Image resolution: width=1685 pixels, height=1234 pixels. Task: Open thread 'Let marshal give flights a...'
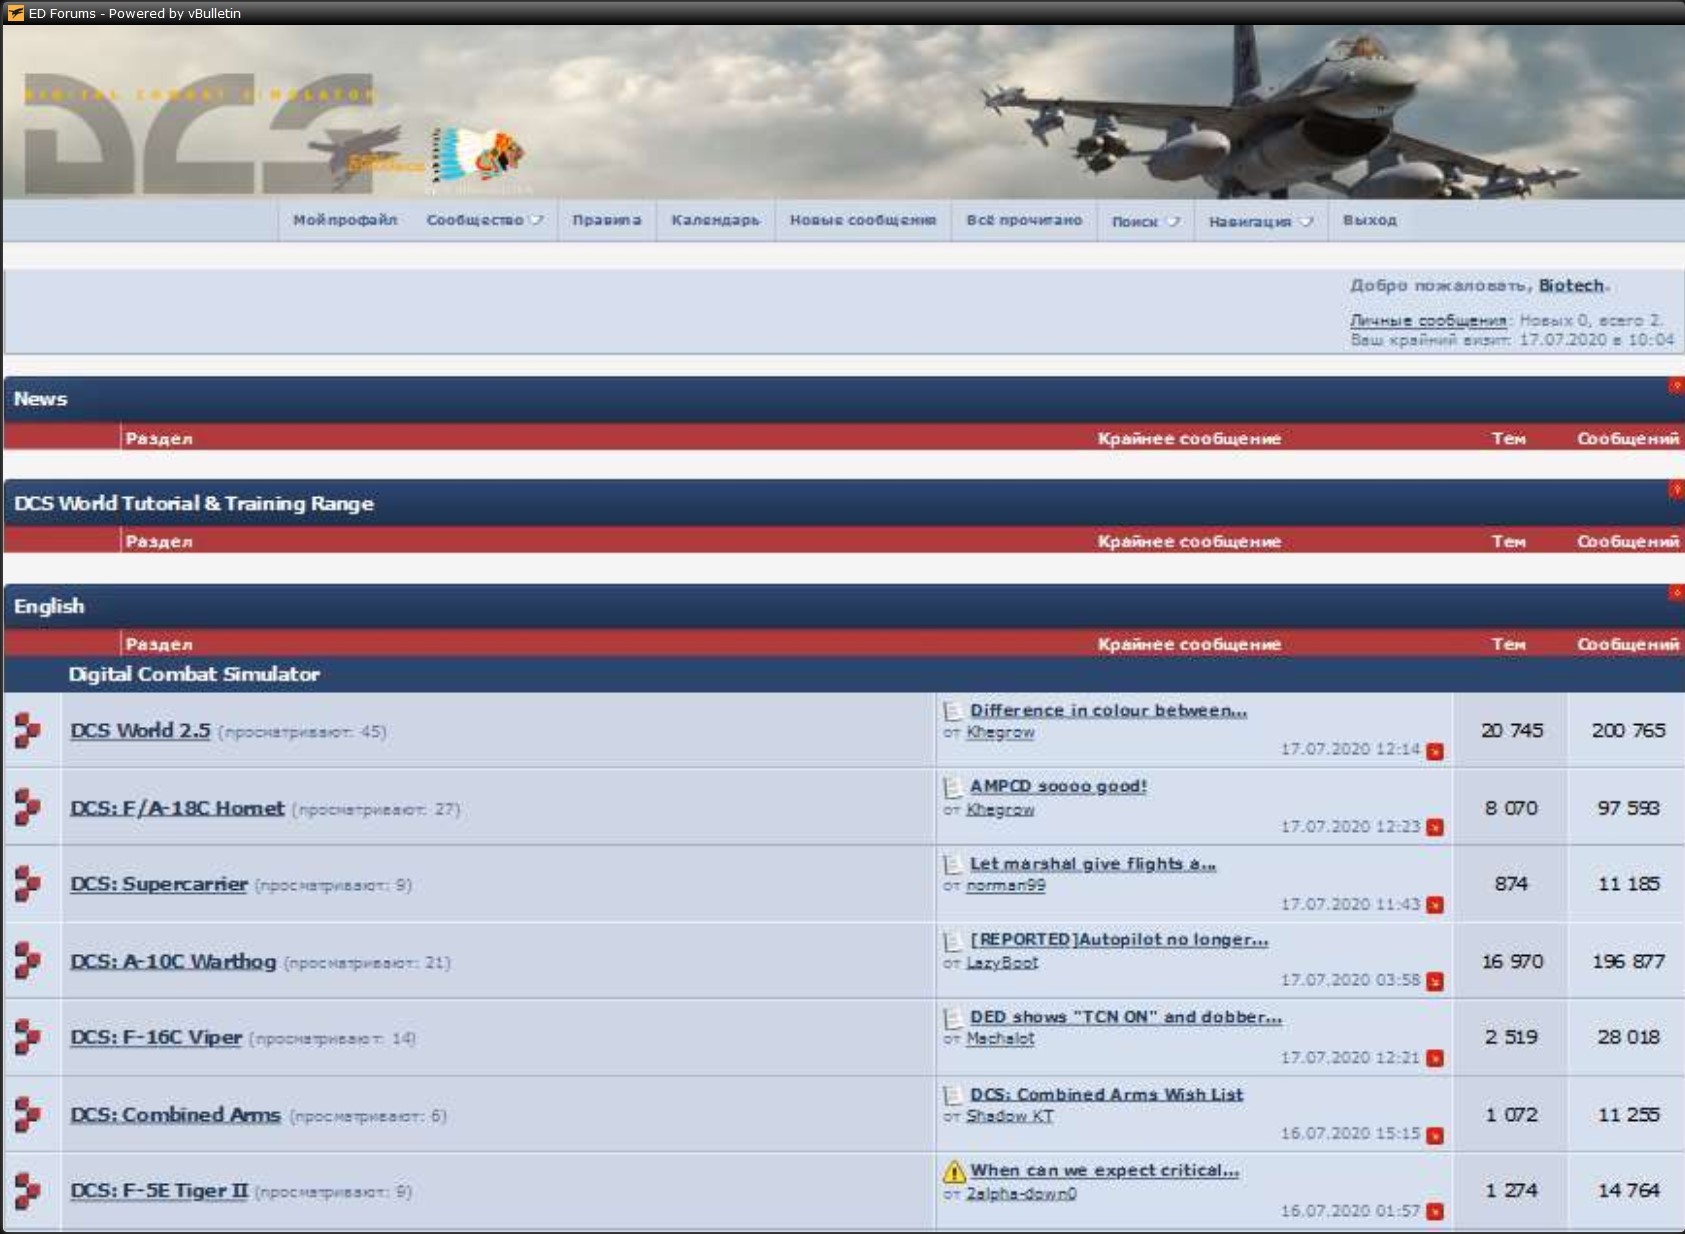(x=1093, y=863)
